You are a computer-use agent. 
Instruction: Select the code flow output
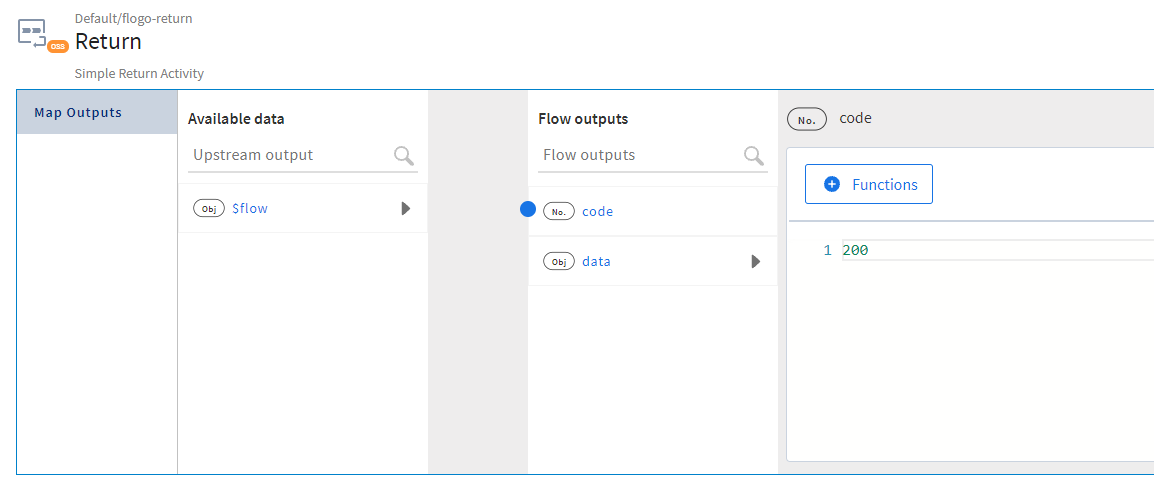pos(597,212)
